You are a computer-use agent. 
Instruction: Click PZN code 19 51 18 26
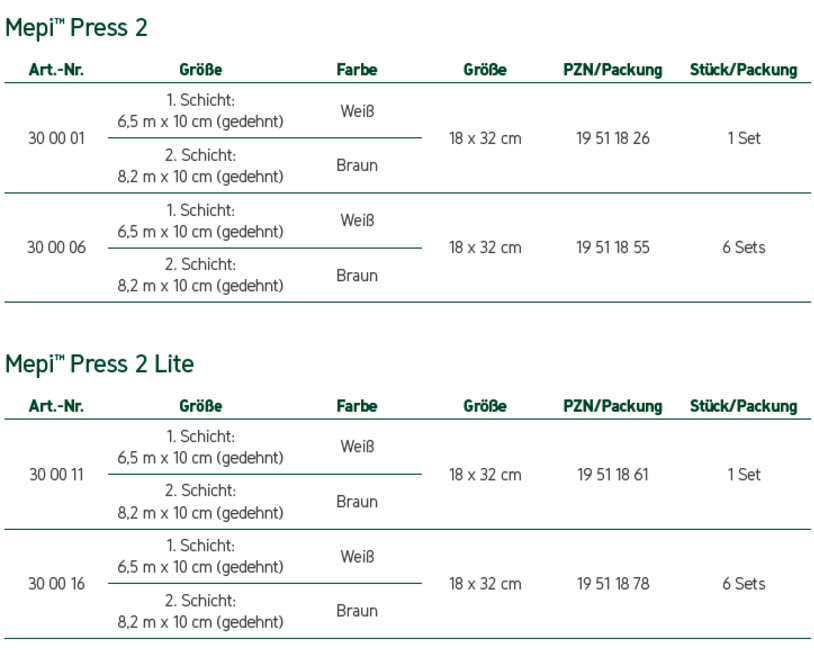click(x=612, y=138)
